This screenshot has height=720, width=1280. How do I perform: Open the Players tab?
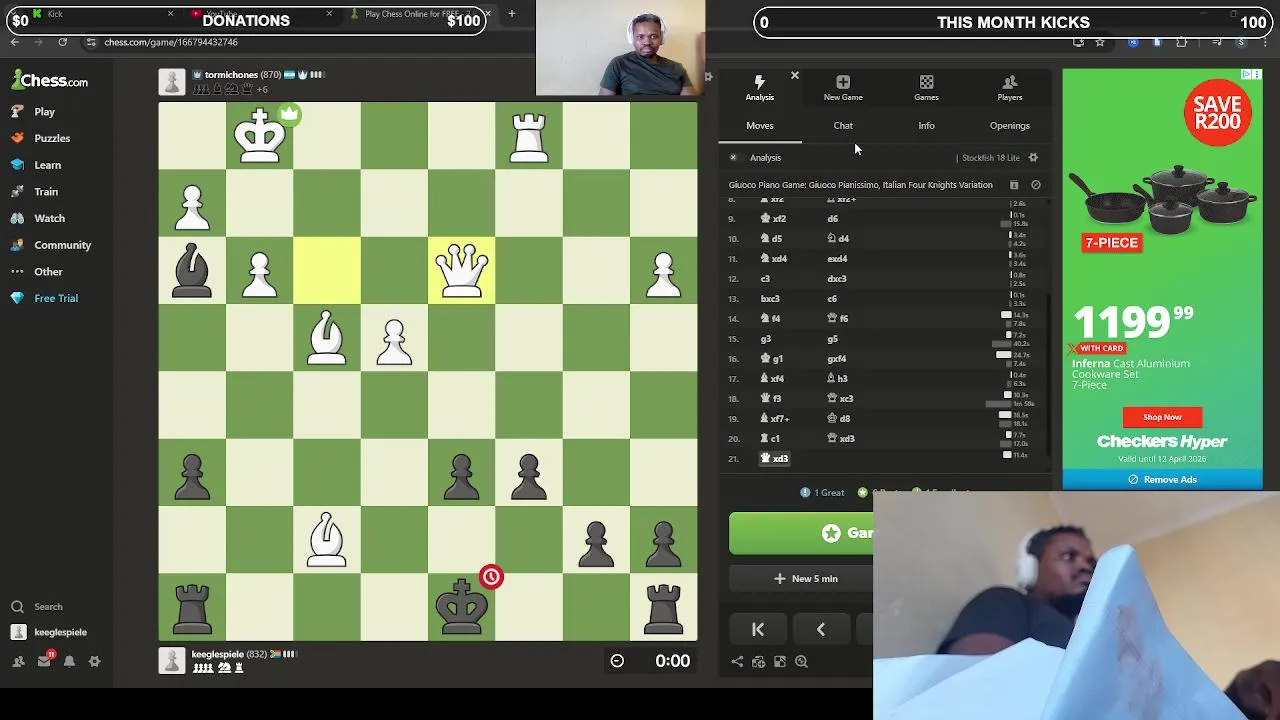[x=1009, y=88]
